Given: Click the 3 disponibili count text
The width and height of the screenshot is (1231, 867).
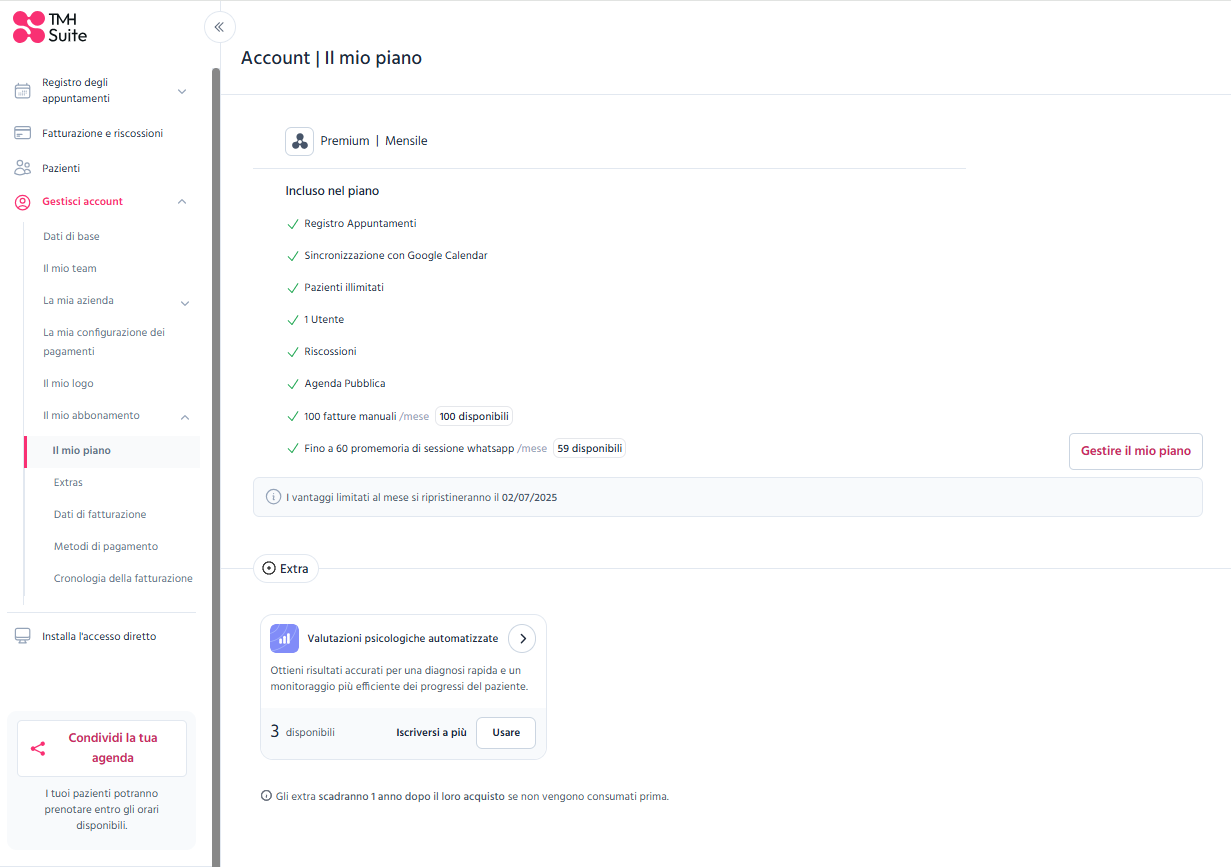Looking at the screenshot, I should (x=303, y=732).
